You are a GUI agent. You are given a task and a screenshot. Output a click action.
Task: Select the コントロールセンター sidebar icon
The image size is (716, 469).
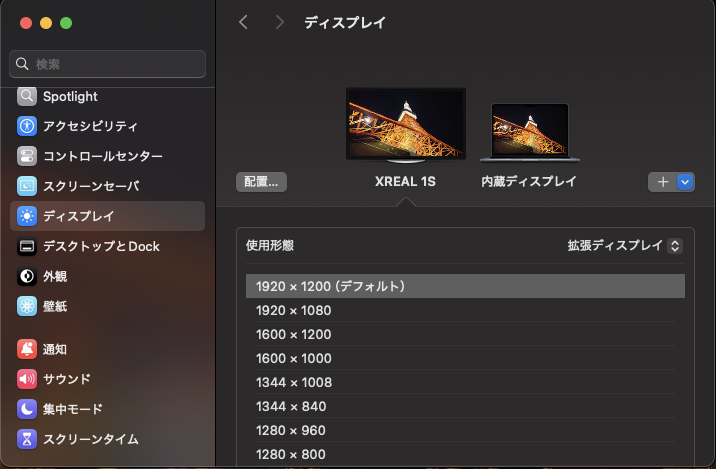click(27, 157)
